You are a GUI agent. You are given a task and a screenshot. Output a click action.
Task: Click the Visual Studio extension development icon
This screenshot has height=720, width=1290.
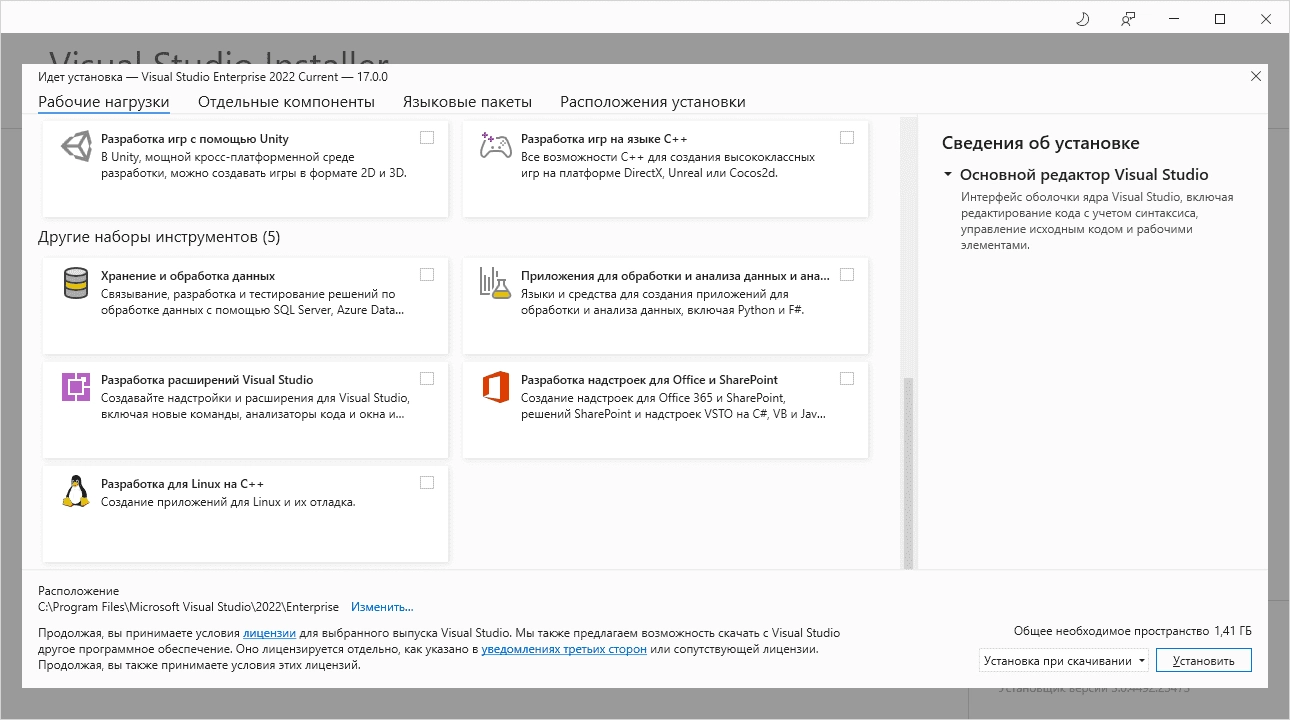tap(77, 386)
